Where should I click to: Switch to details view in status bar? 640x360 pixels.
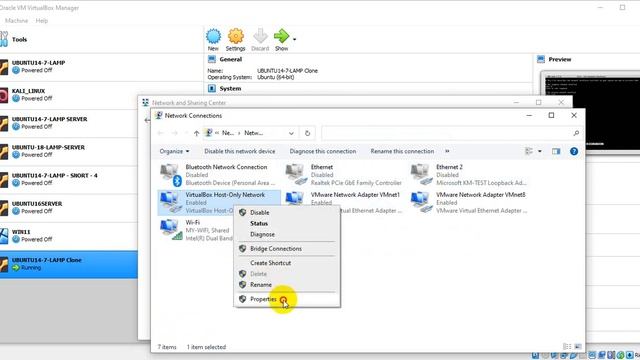pyautogui.click(x=567, y=347)
